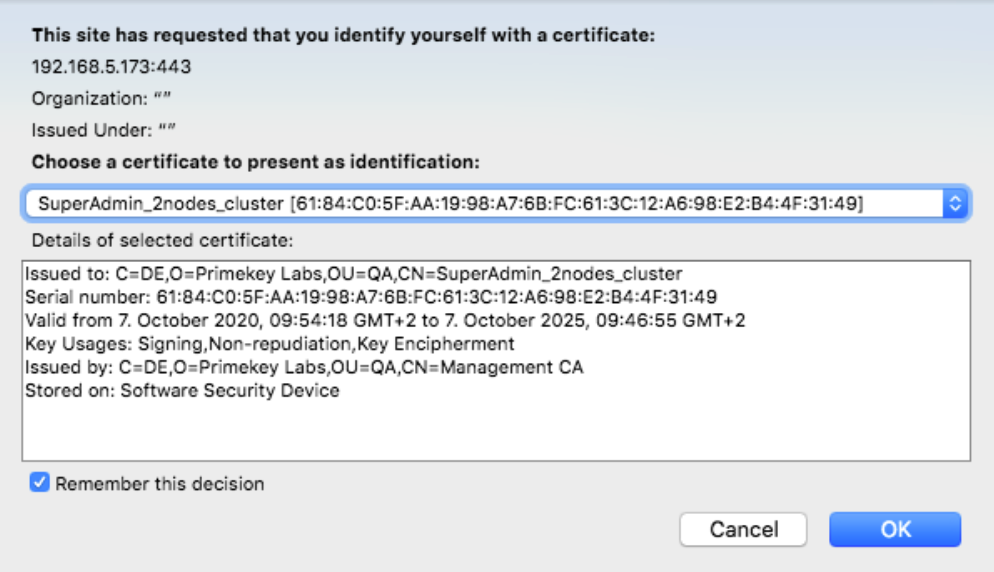Confirm the certificate with OK
Viewport: 994px width, 572px height.
click(894, 529)
